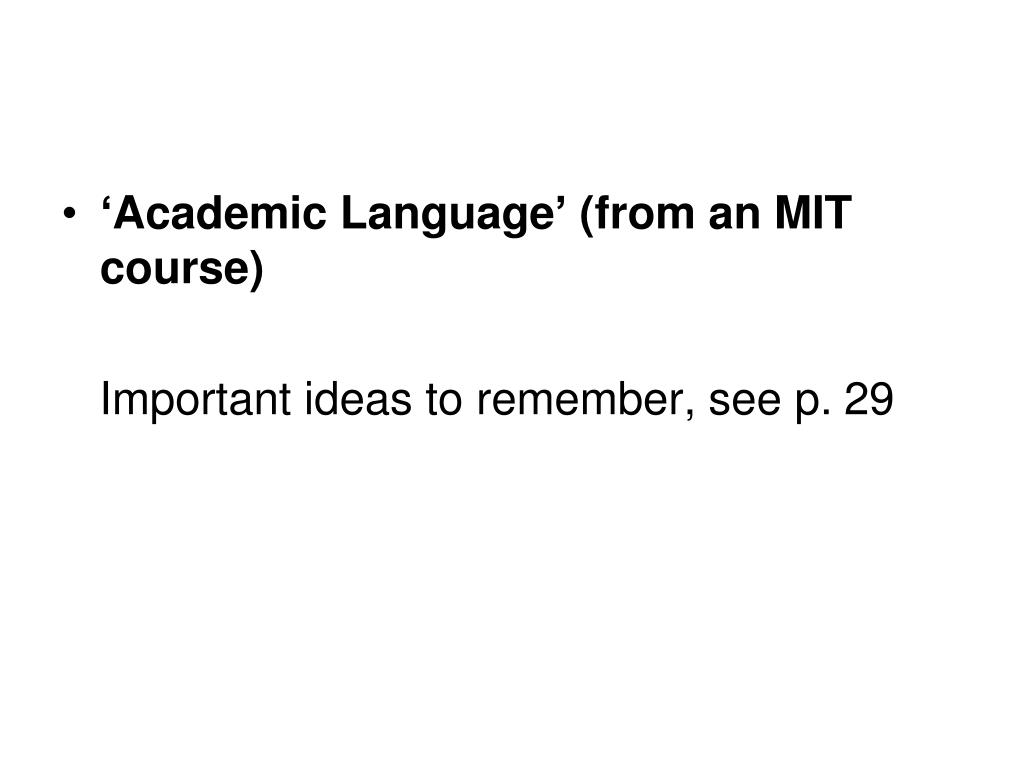
Task: Click the page number '29'
Action: coord(869,398)
